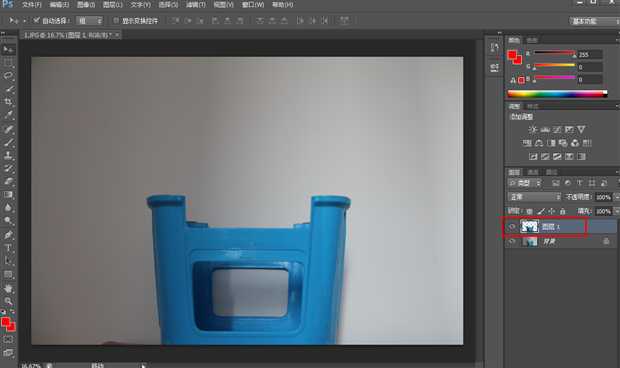Open the Filter menu
This screenshot has height=368, width=620.
196,5
